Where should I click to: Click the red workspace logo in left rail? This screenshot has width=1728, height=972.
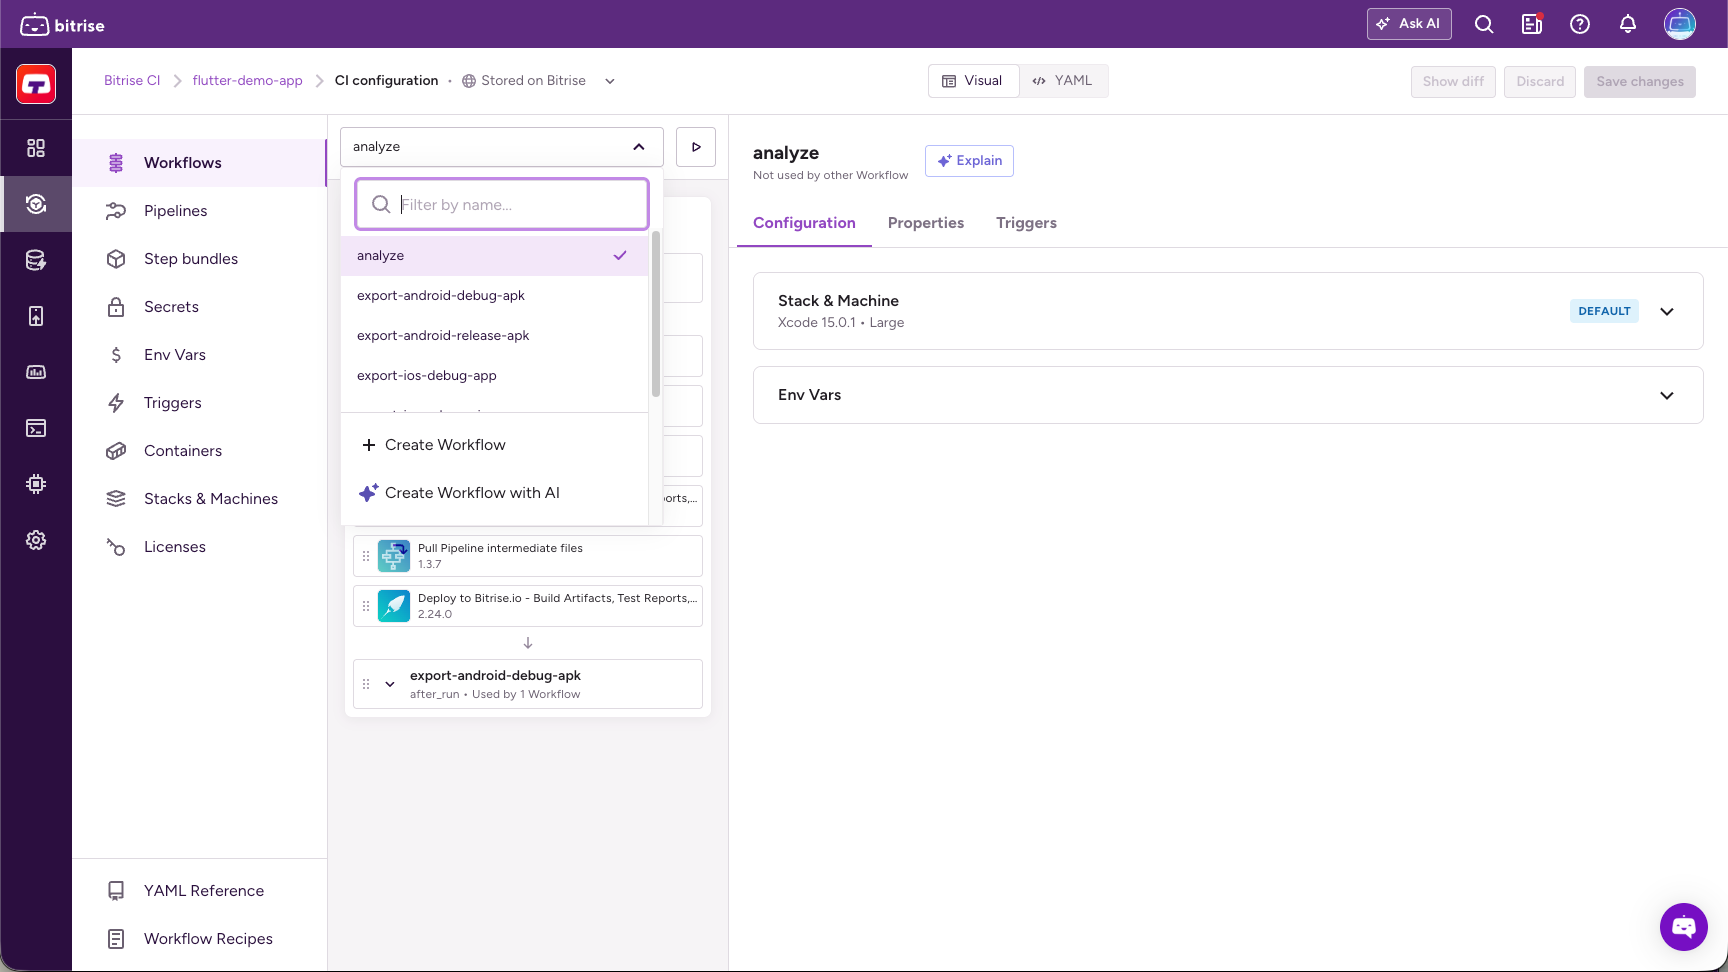pos(36,84)
